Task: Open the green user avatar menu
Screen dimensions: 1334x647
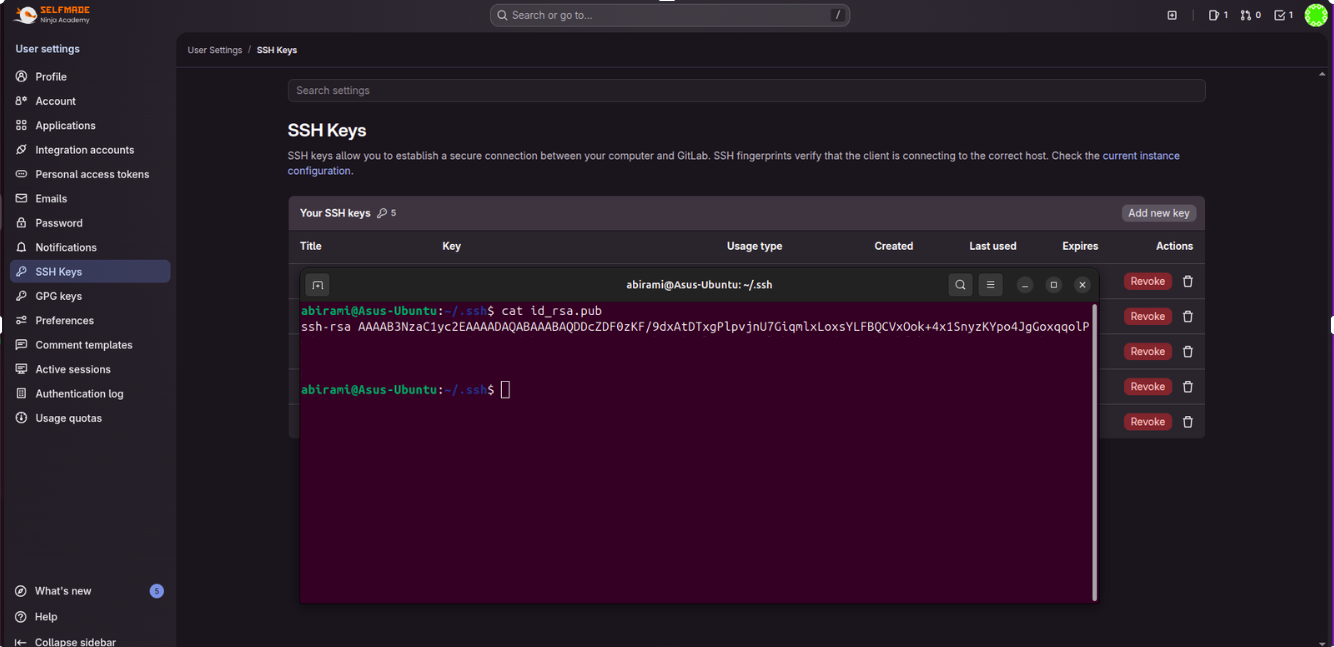Action: pos(1315,15)
